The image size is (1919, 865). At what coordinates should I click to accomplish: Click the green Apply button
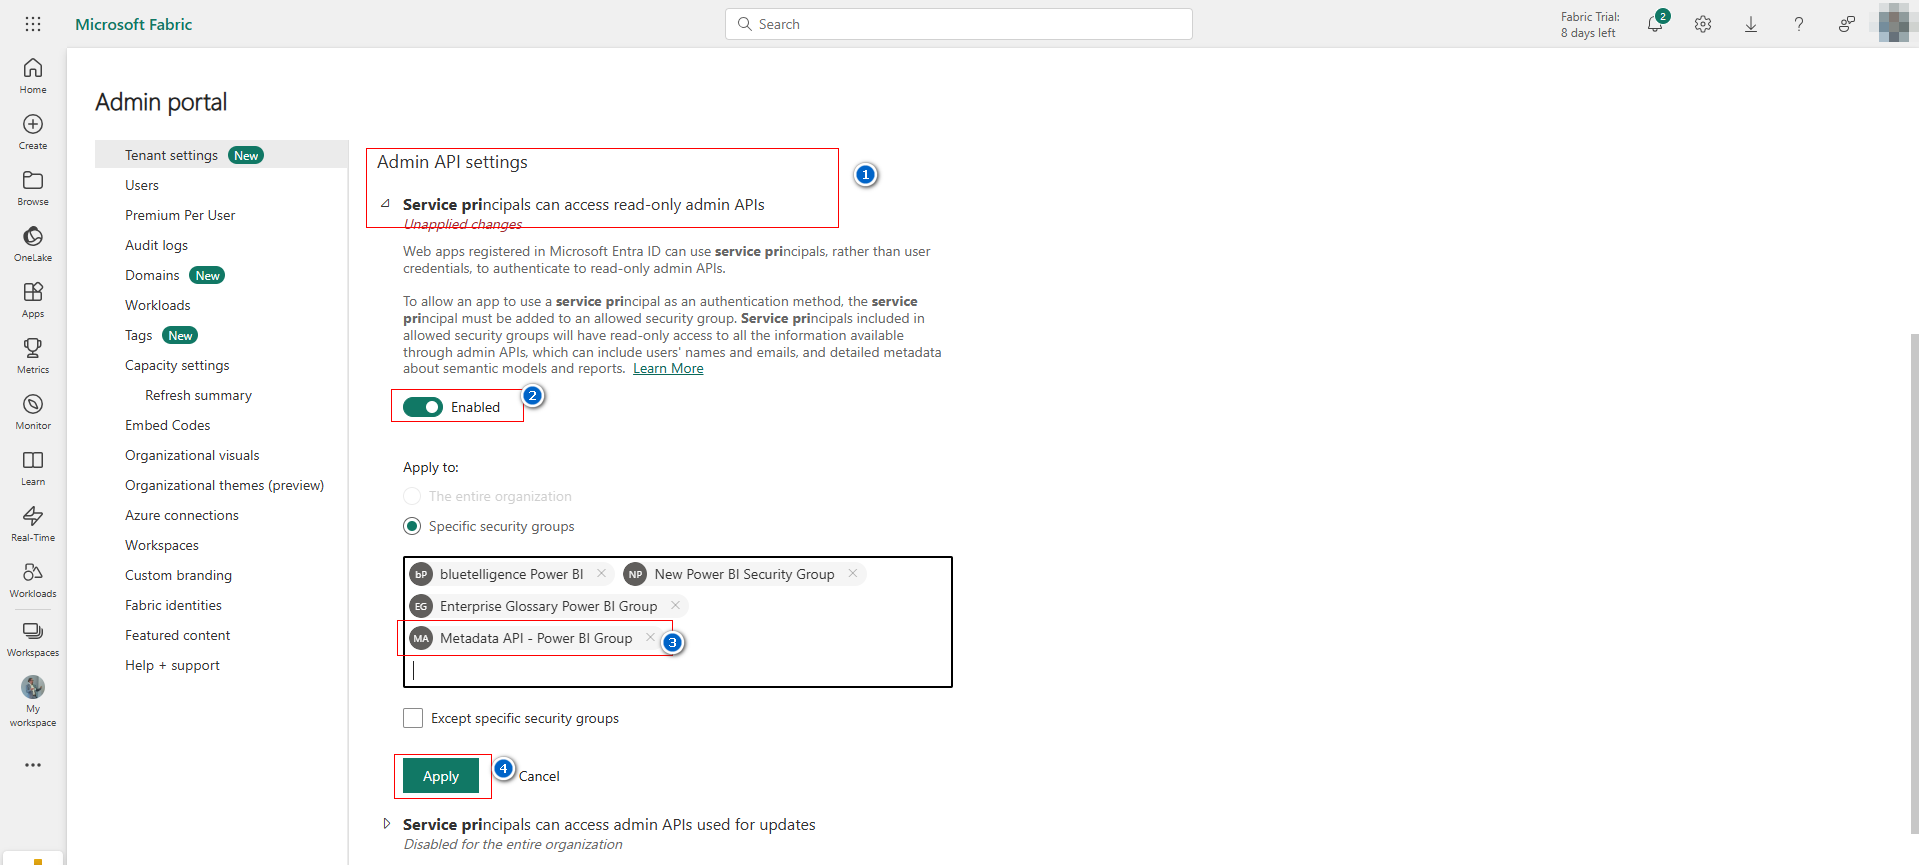click(x=441, y=776)
